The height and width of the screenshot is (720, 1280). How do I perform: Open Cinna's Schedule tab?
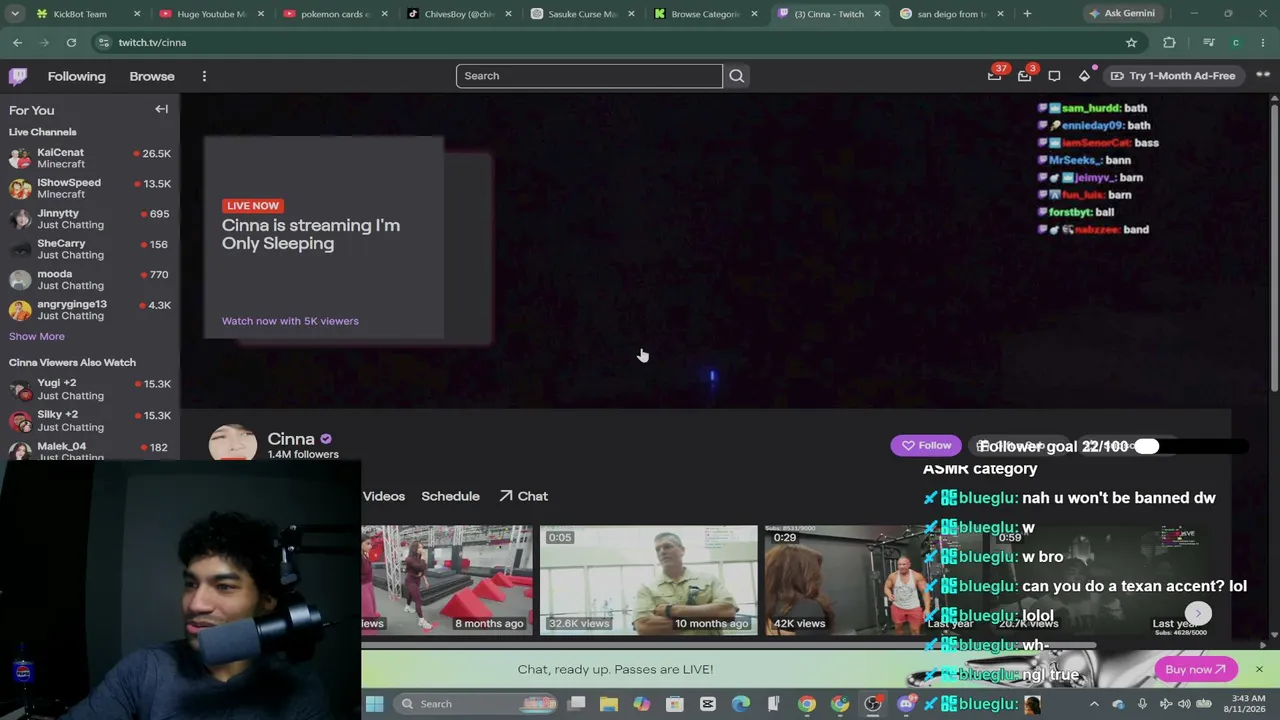point(450,496)
